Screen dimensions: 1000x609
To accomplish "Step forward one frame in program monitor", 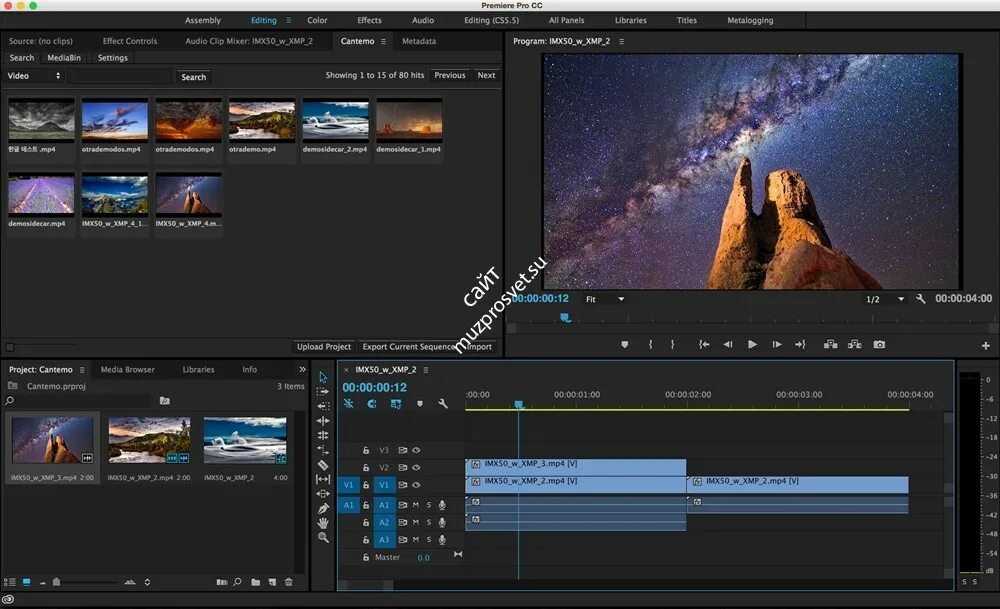I will [x=776, y=344].
